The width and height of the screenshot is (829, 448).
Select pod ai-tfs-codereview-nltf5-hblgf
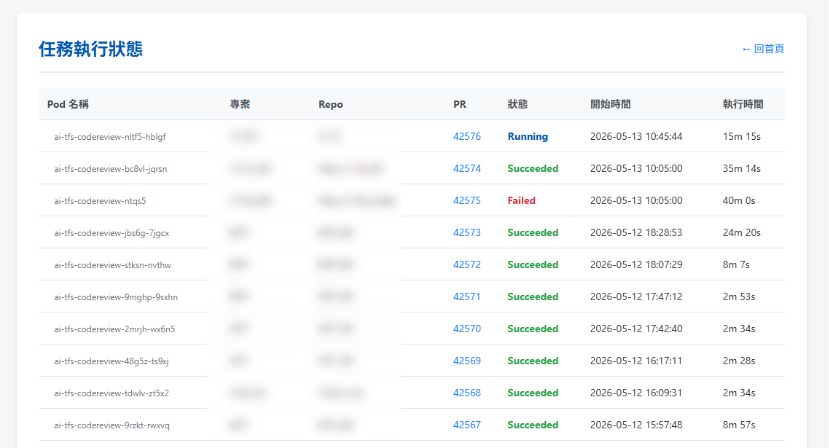[x=110, y=136]
